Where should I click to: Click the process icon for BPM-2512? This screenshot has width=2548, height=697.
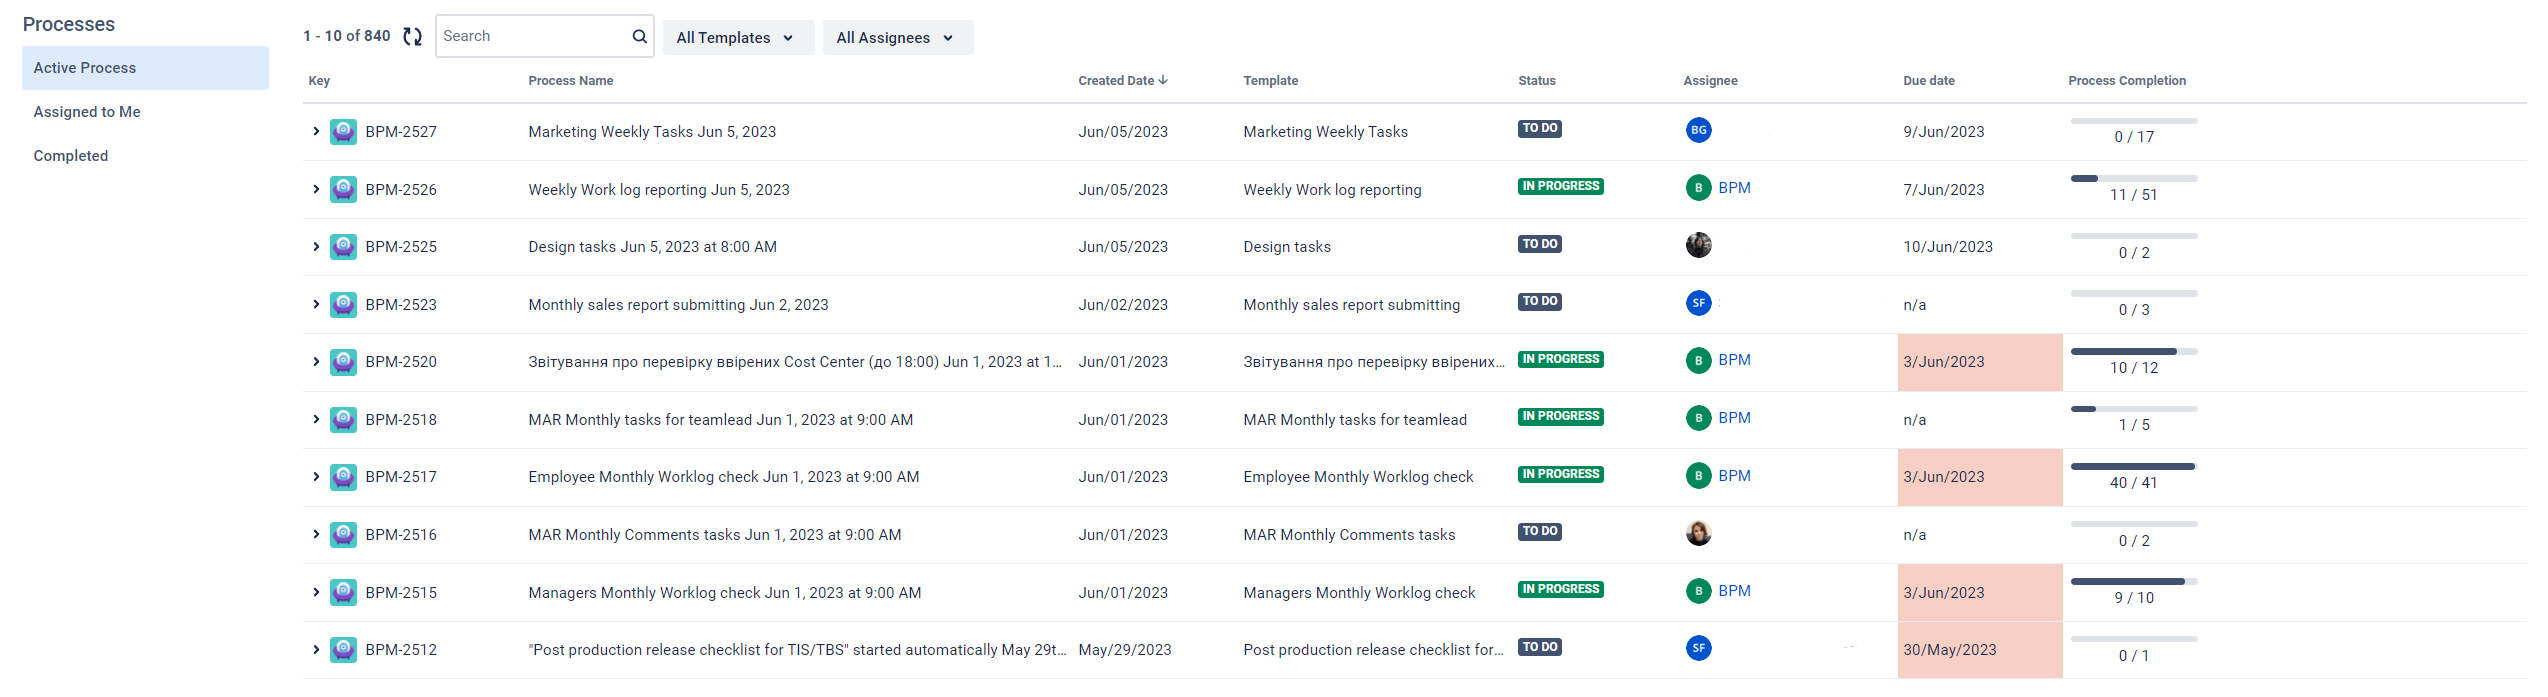pos(344,650)
